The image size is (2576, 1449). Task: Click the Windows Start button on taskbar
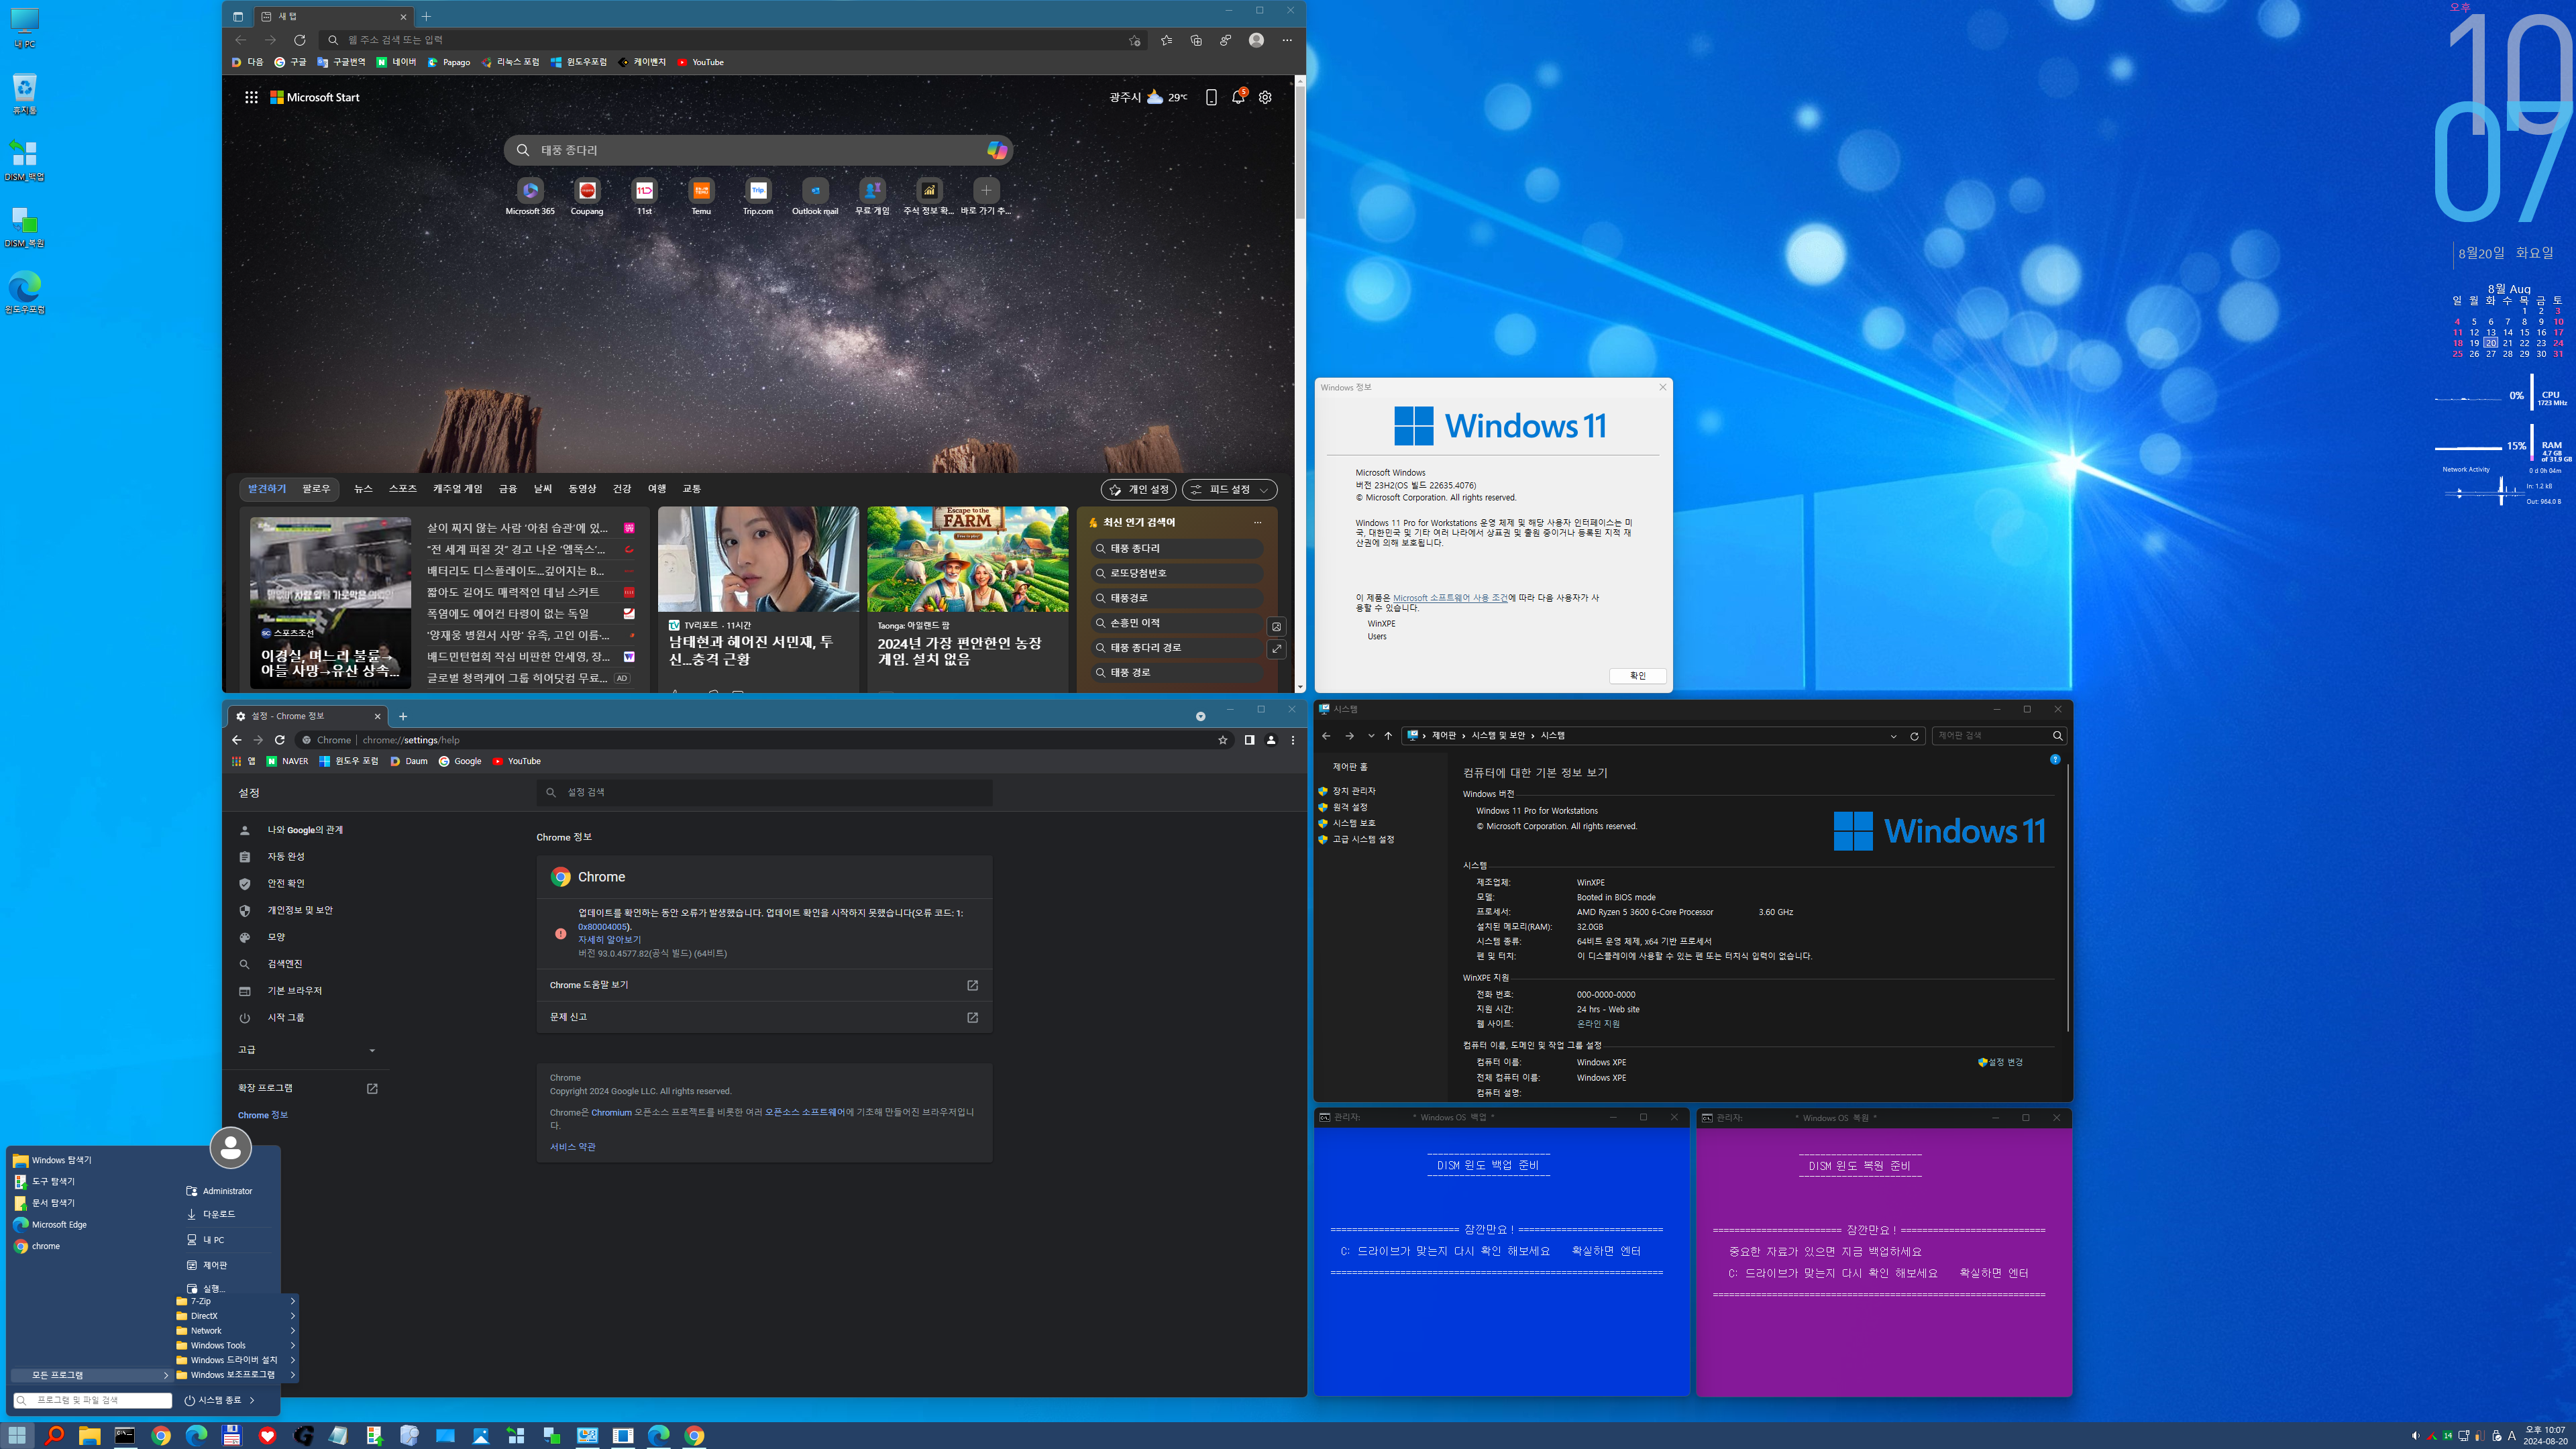coord(17,1436)
